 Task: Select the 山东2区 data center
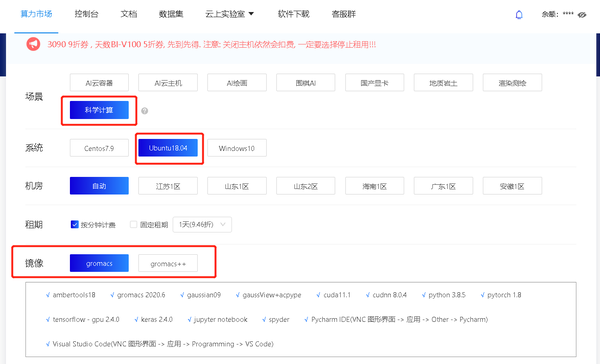(306, 186)
